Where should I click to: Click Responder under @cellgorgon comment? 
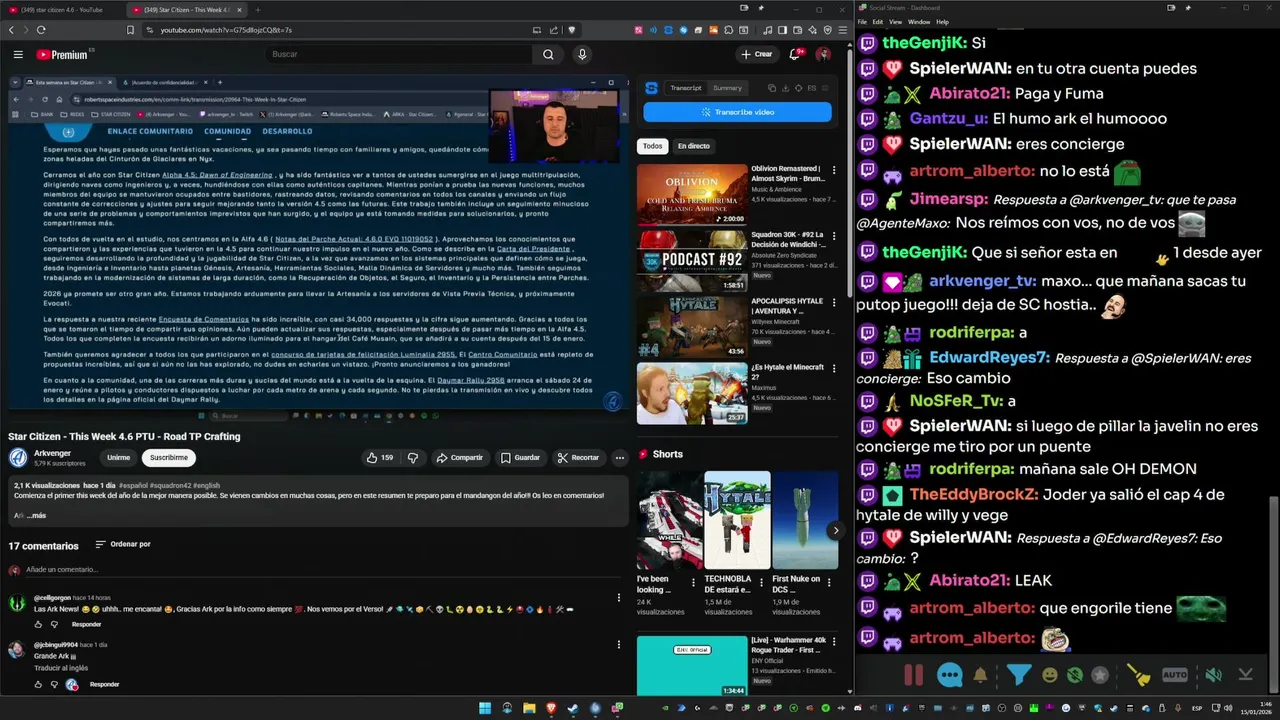[x=86, y=624]
